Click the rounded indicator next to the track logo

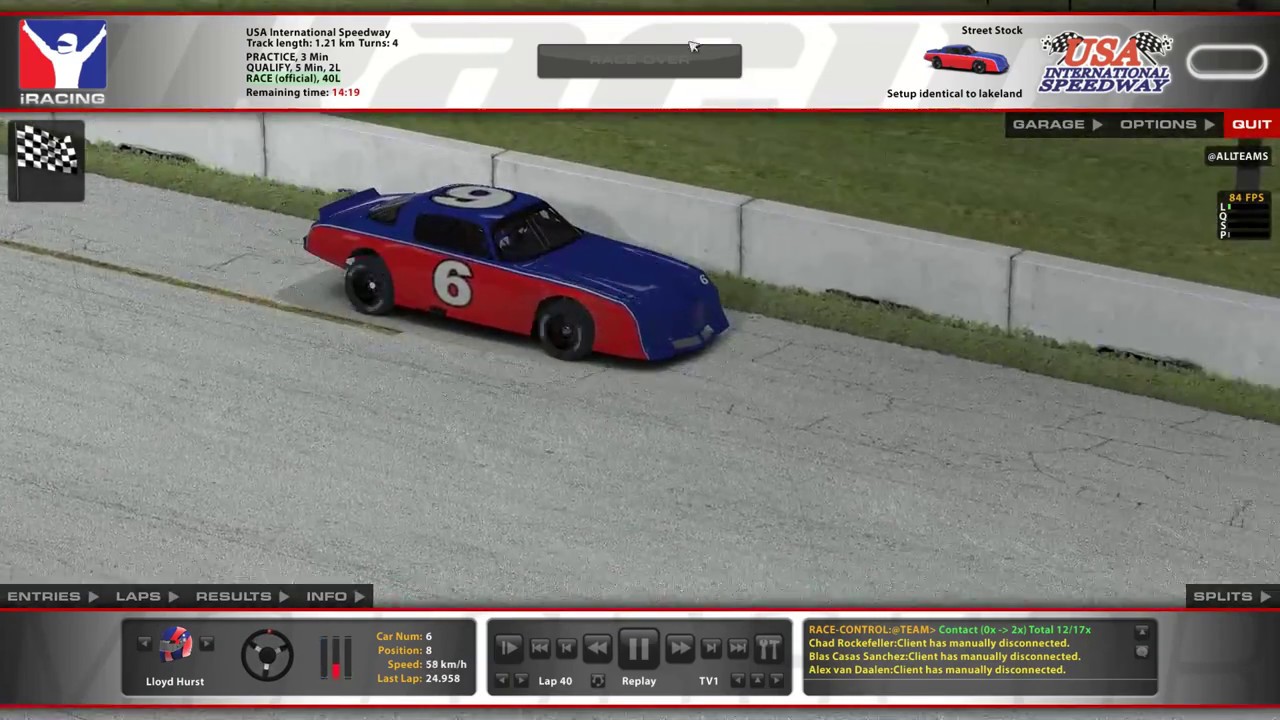[1227, 62]
